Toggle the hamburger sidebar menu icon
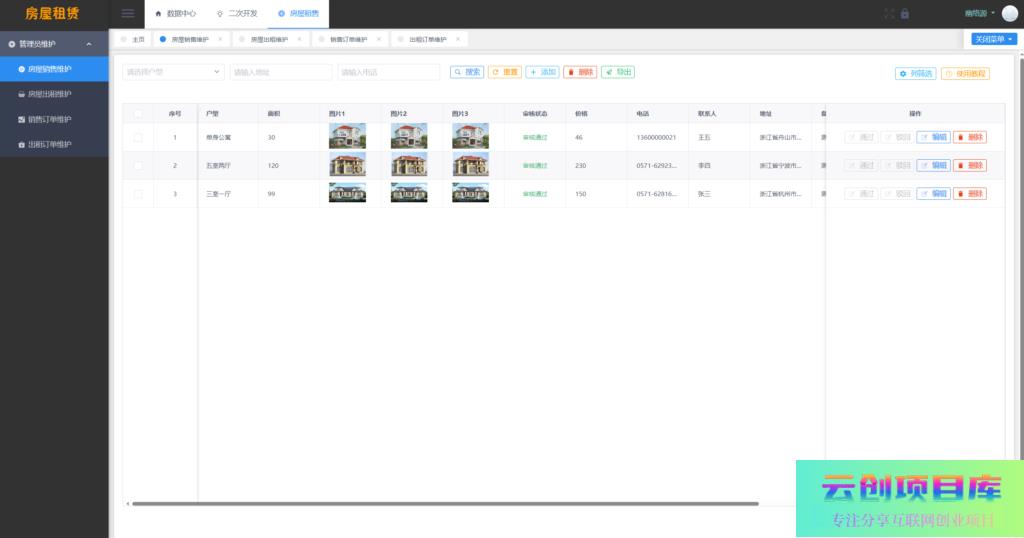The image size is (1024, 538). [x=127, y=13]
